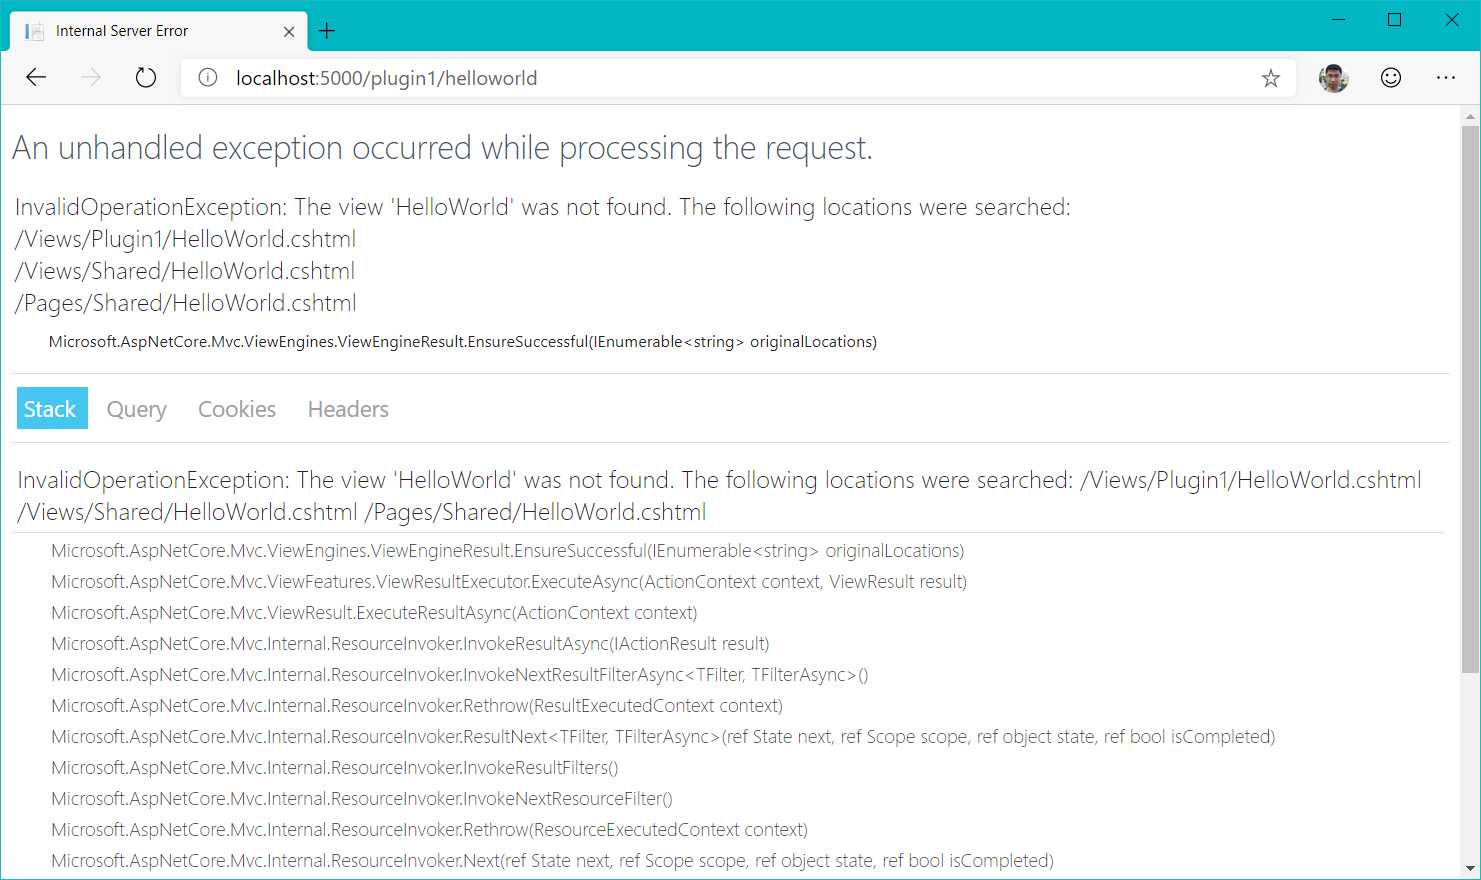Click the scrollbar down arrow
Screen dimensions: 1481x880
(1470, 869)
